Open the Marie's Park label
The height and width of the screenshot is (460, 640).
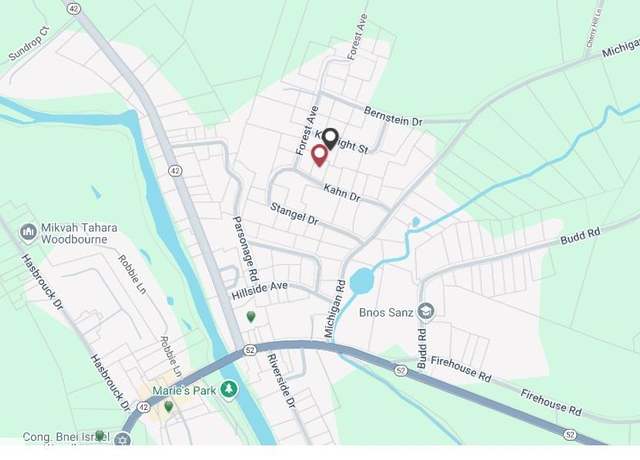pos(184,391)
